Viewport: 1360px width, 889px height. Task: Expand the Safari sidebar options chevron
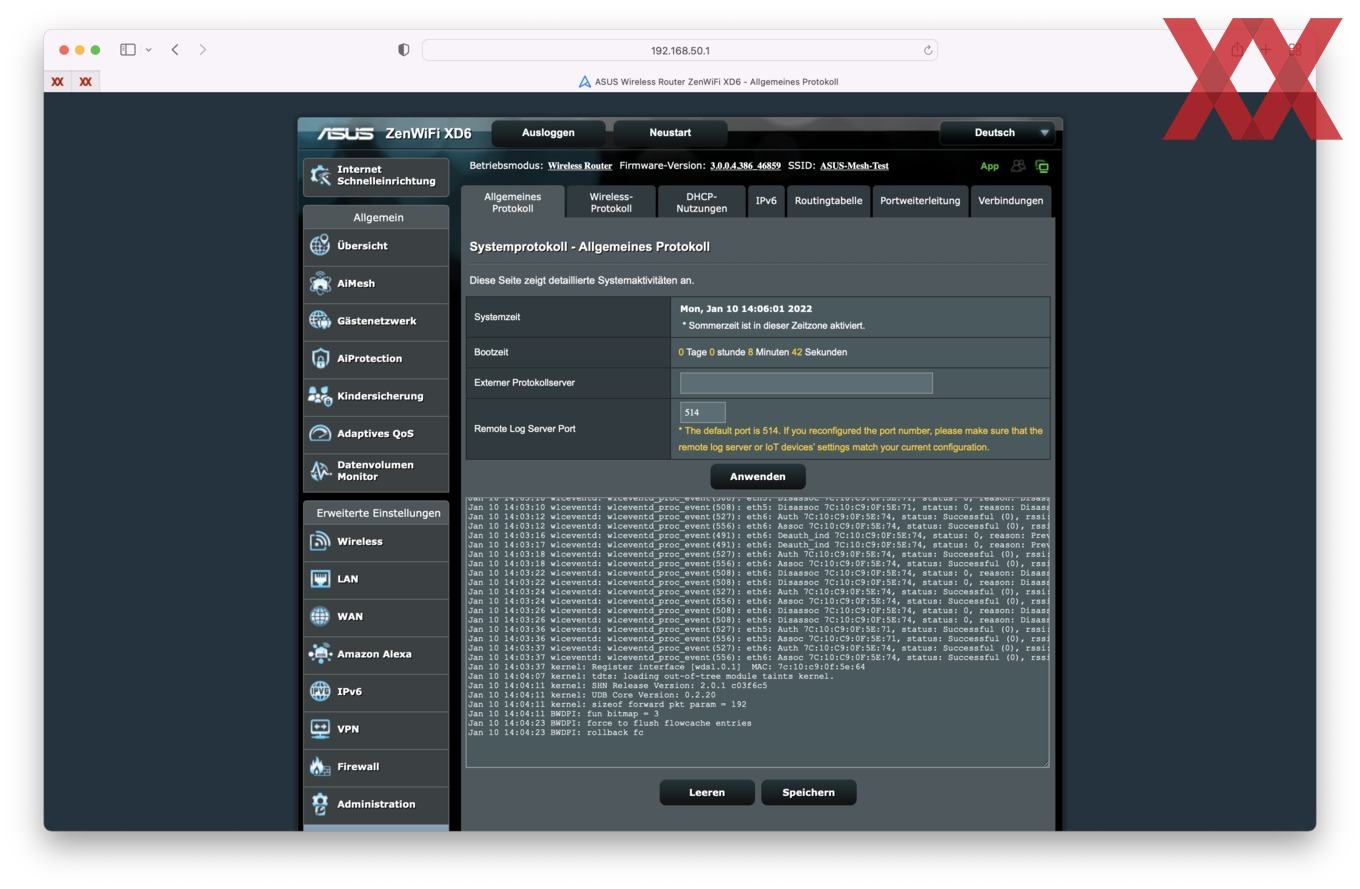[148, 49]
